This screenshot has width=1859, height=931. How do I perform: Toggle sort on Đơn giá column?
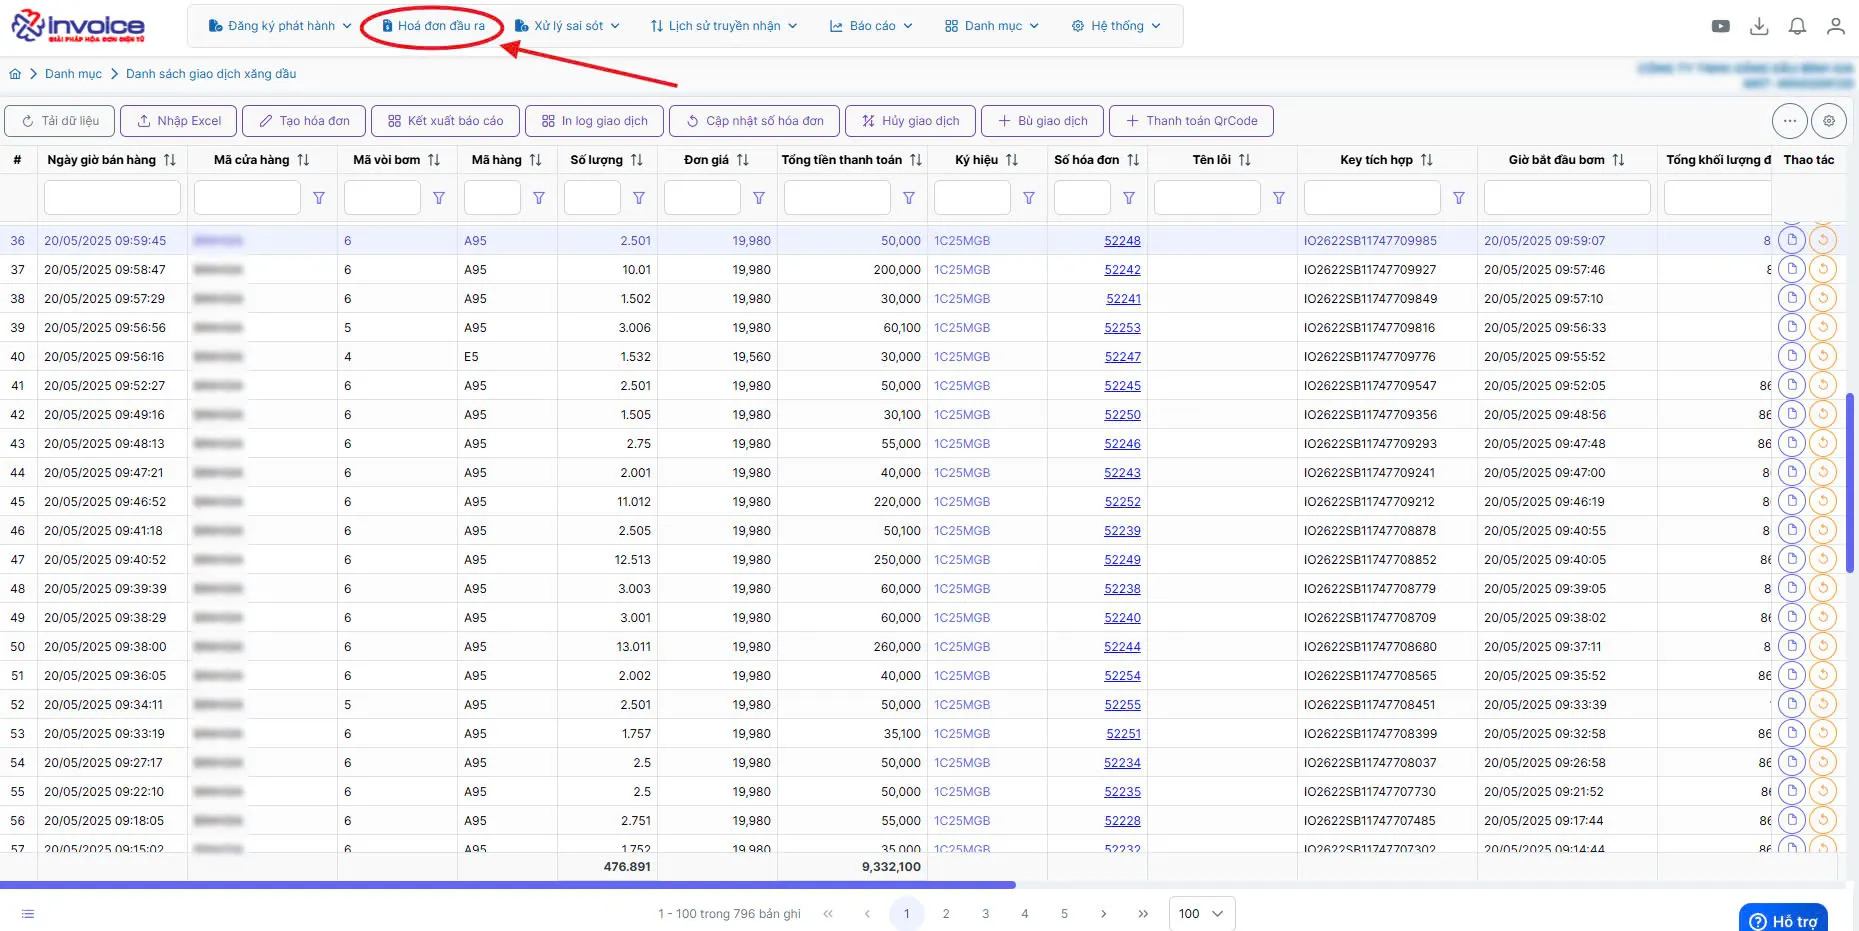point(743,160)
